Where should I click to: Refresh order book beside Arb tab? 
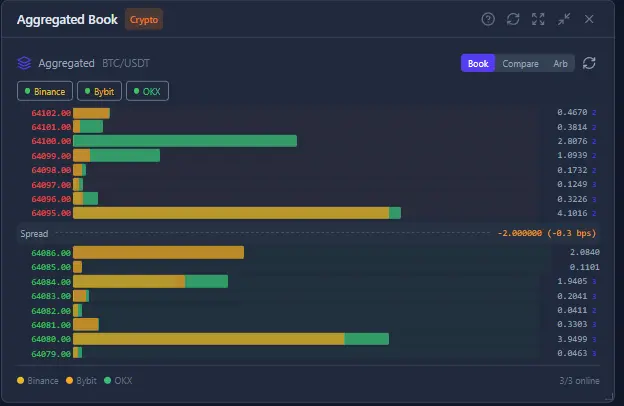(x=589, y=63)
